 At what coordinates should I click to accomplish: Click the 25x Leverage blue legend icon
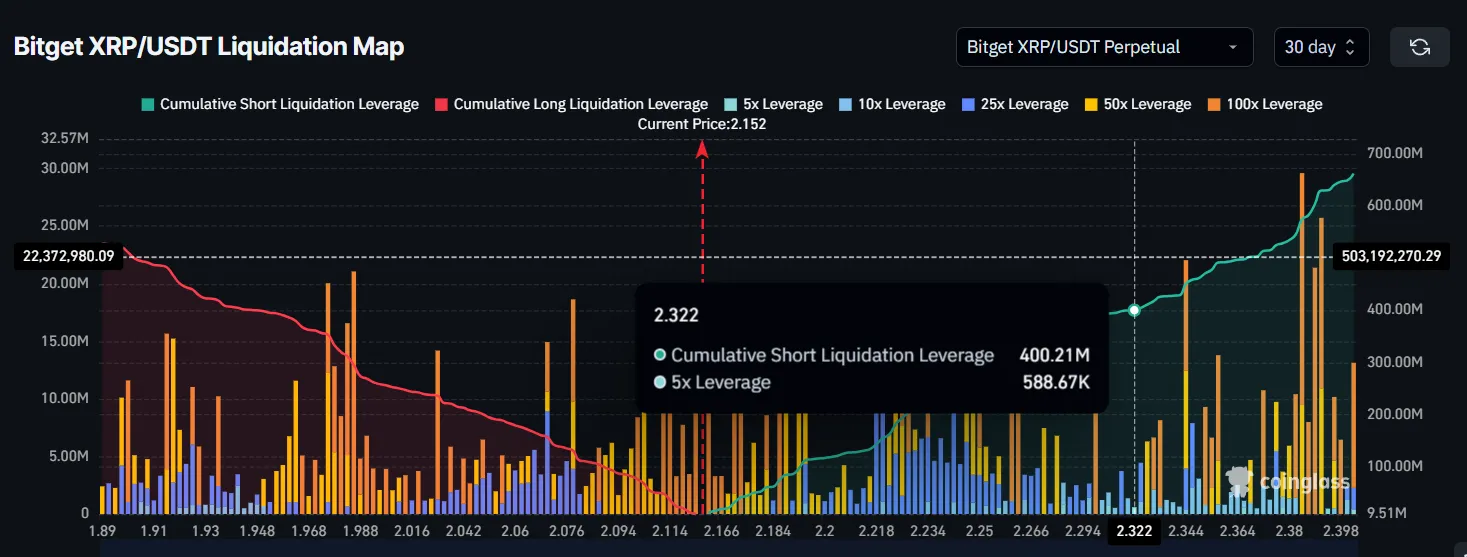pos(966,104)
